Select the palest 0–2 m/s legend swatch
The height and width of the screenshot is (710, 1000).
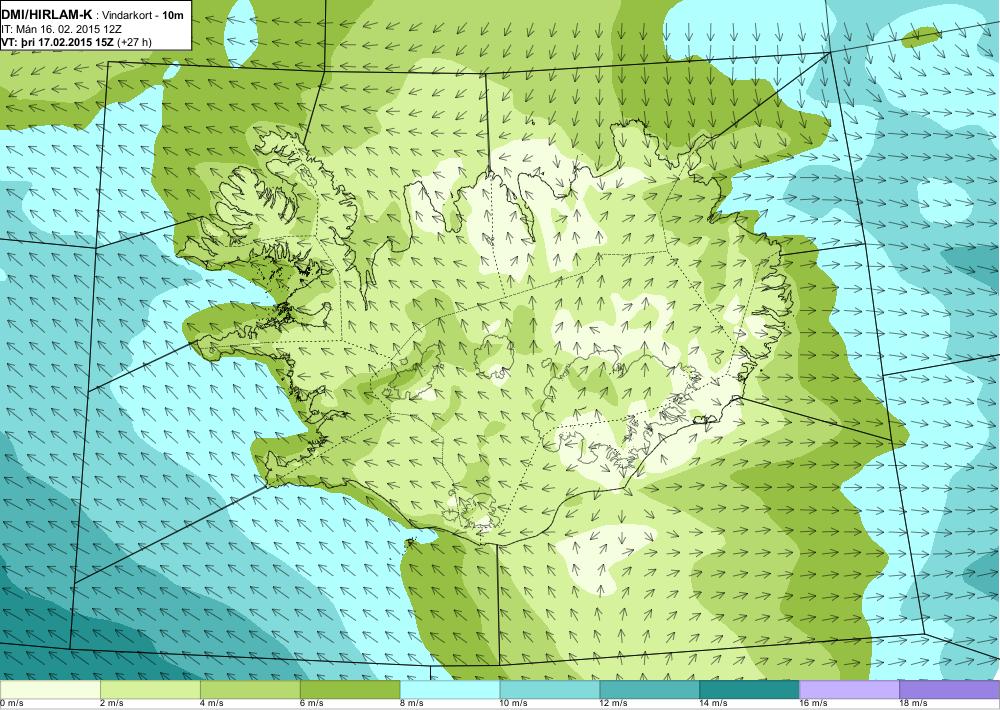point(50,690)
